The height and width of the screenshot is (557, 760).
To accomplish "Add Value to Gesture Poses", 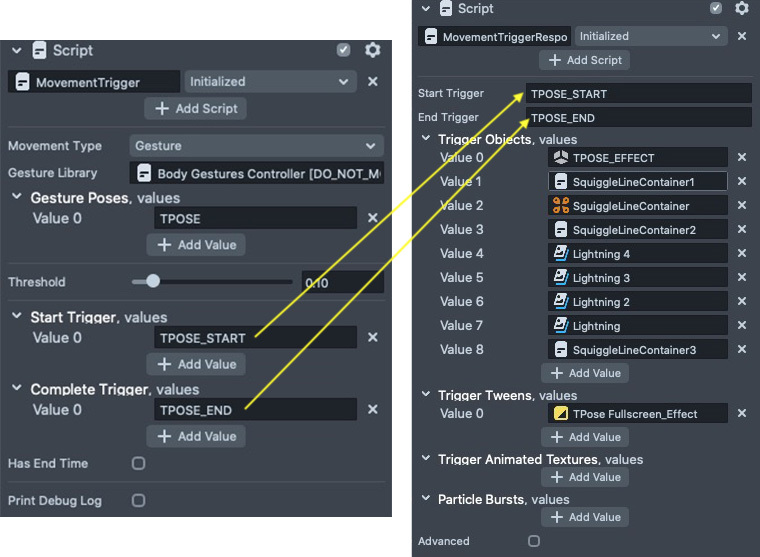I will [196, 245].
